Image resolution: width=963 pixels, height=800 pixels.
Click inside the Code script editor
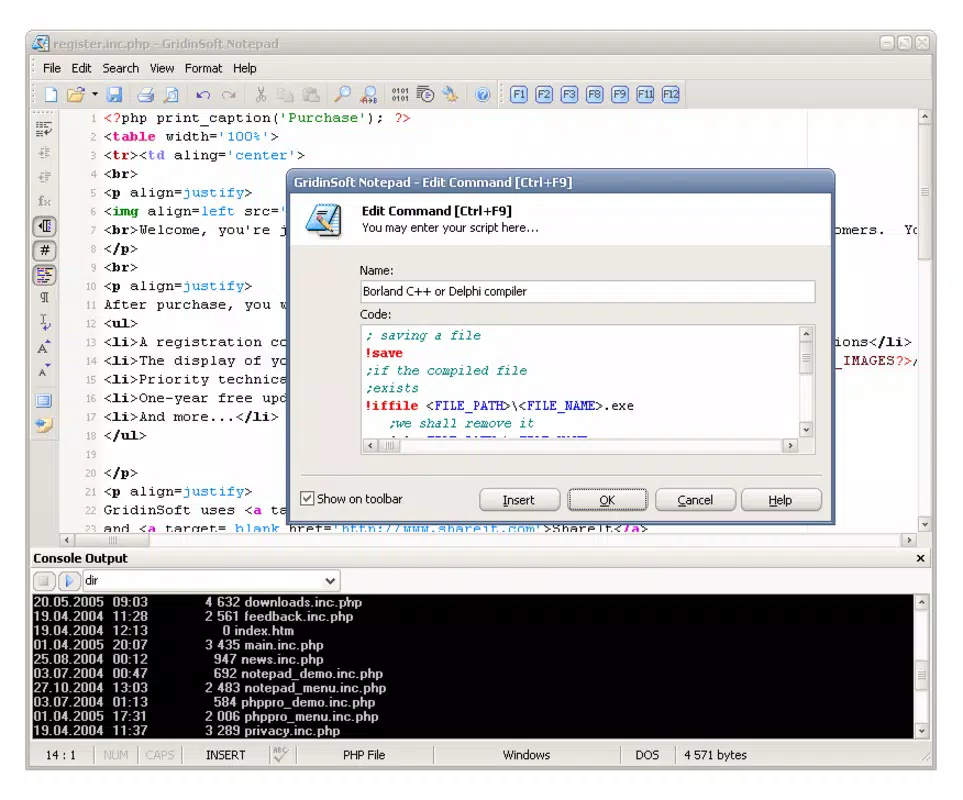tap(580, 382)
